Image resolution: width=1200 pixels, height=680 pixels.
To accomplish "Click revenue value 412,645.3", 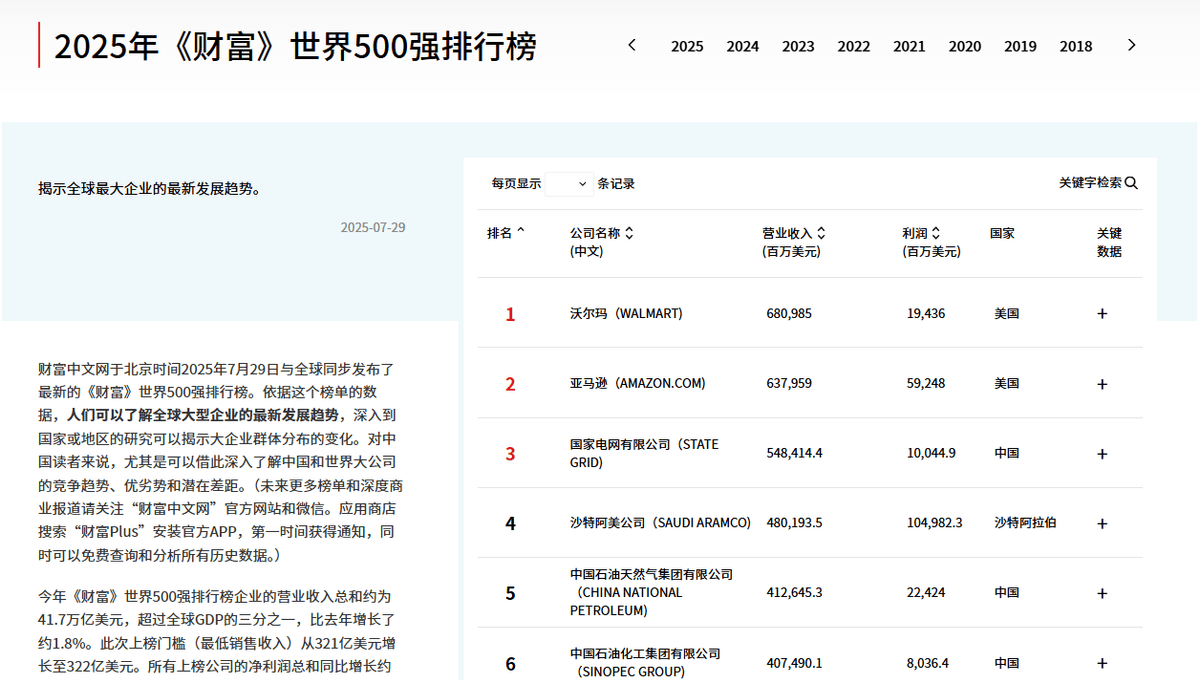I will click(x=794, y=592).
